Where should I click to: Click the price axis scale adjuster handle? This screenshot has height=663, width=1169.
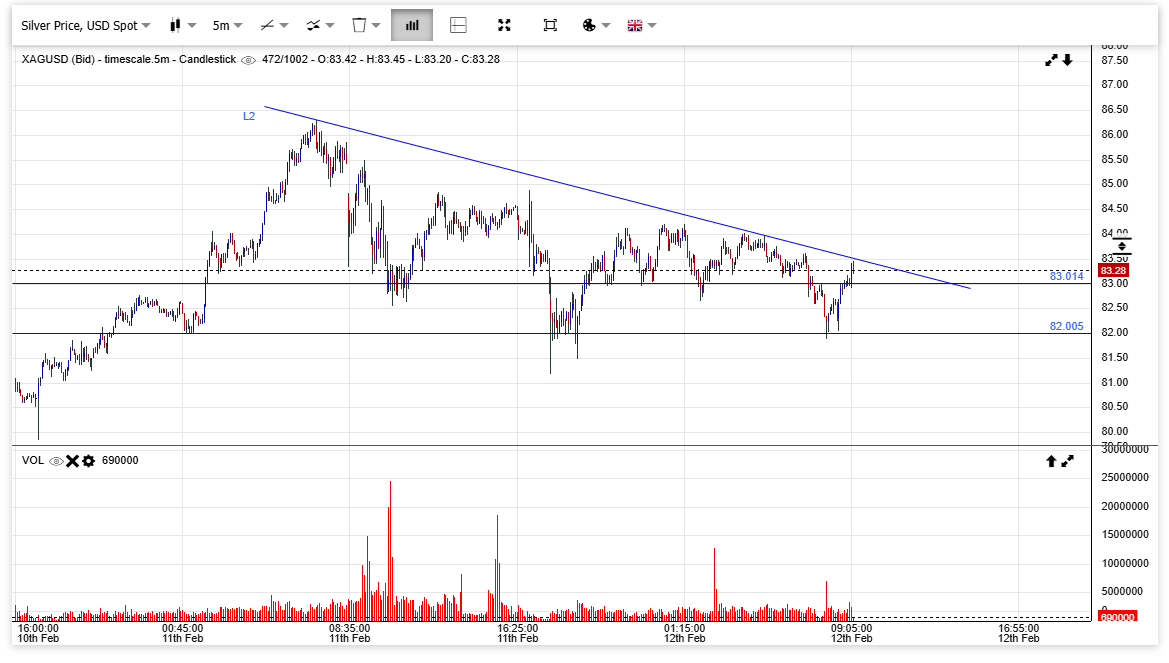coord(1121,245)
